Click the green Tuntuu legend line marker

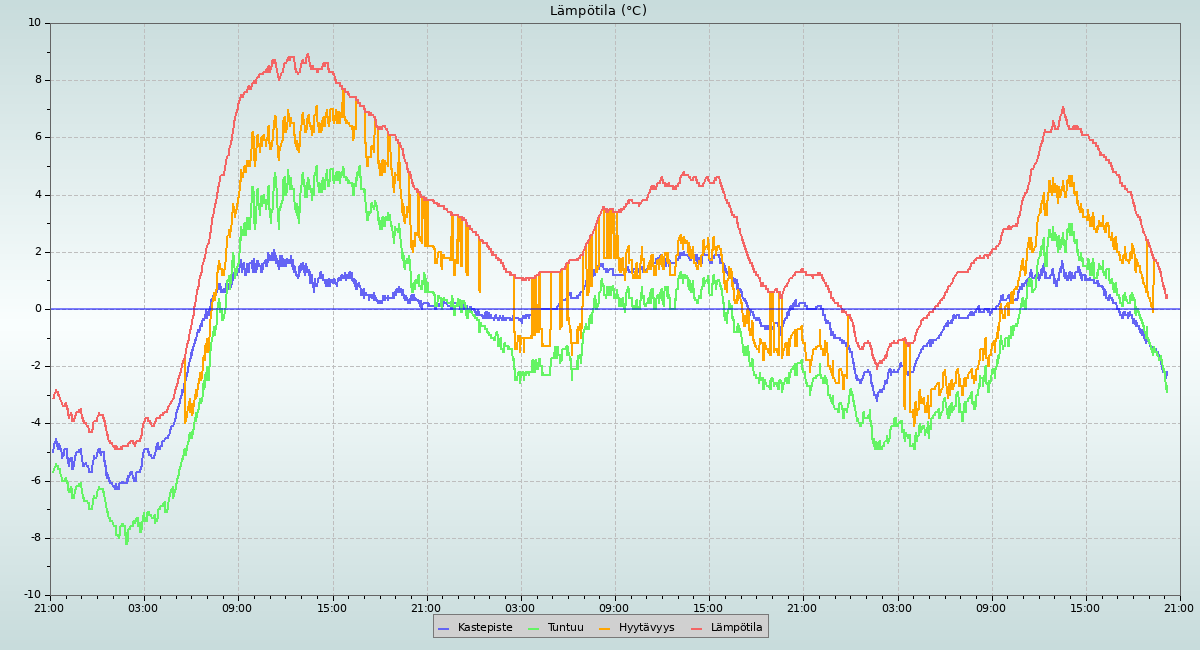click(x=533, y=628)
